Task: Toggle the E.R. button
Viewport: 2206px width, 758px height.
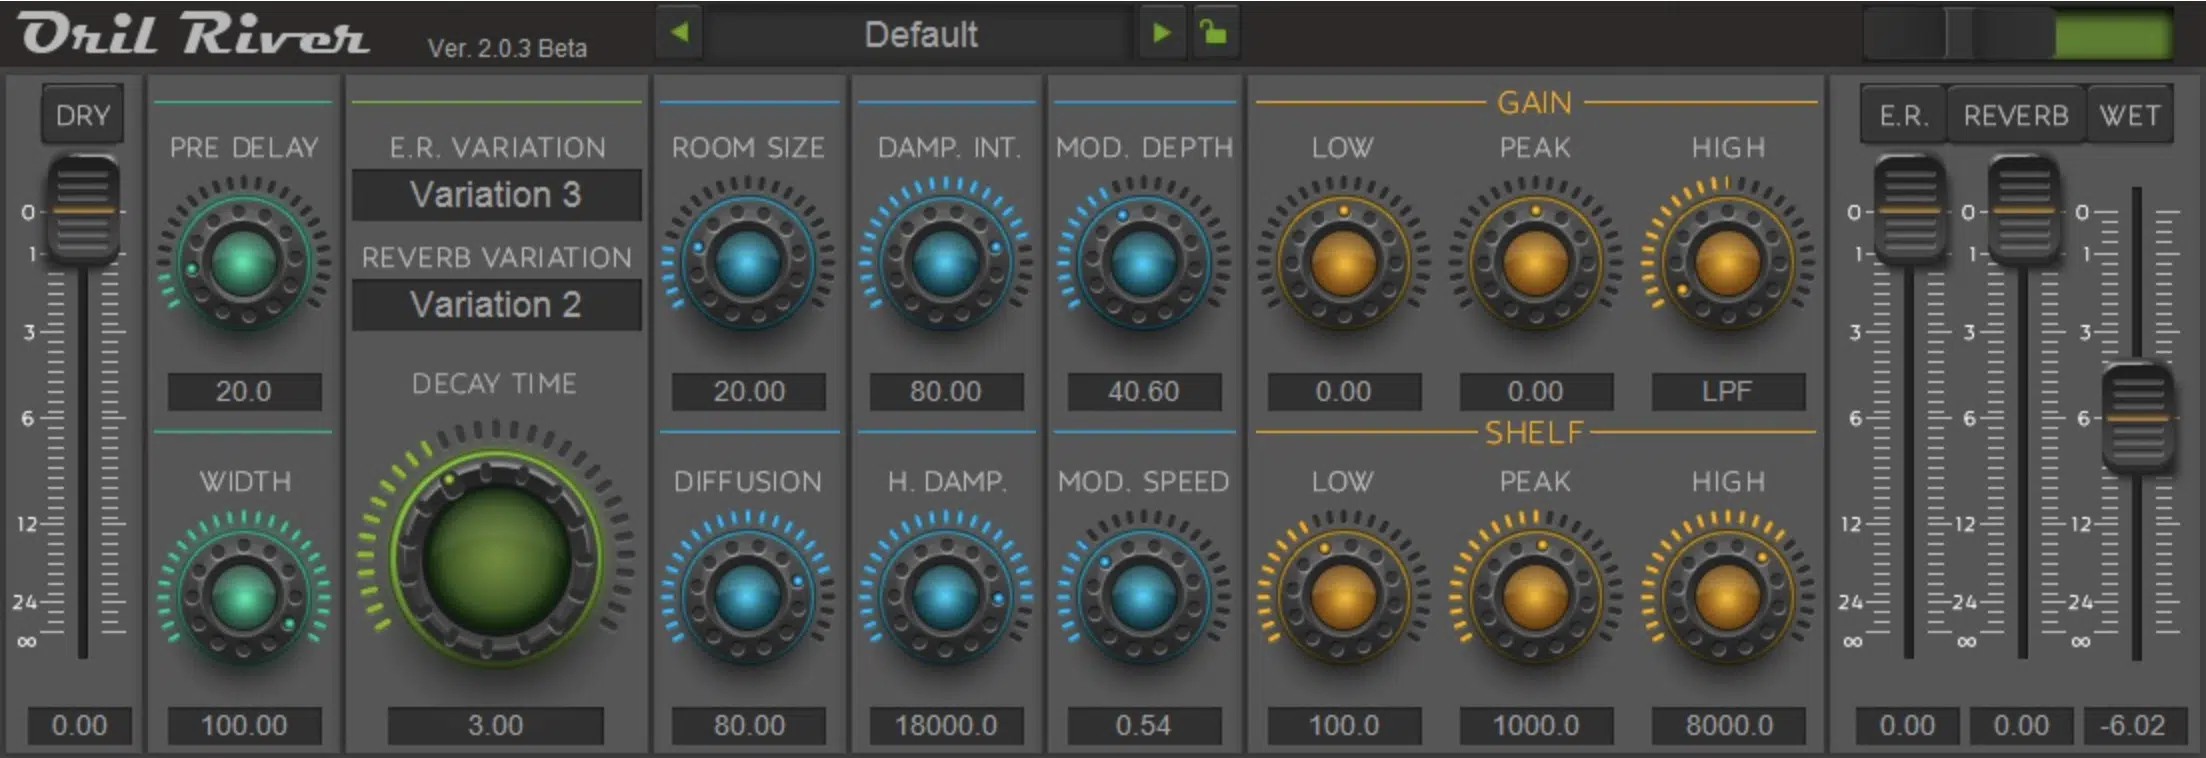Action: point(1903,116)
